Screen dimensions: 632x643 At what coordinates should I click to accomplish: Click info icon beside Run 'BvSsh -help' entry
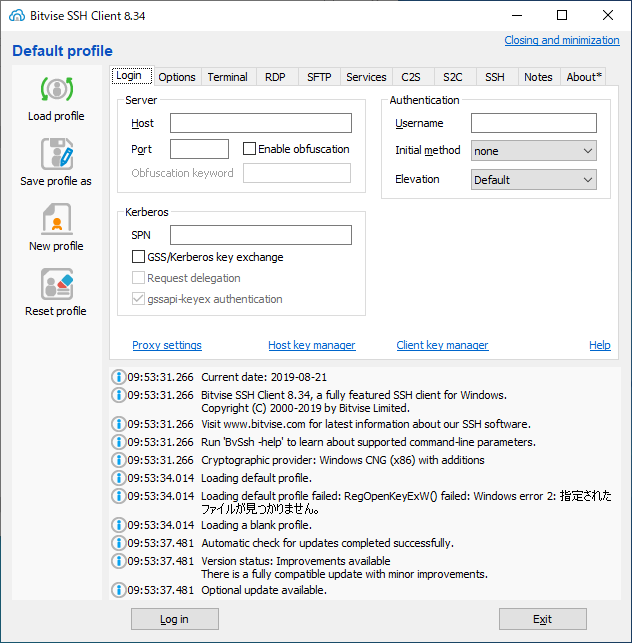point(119,442)
